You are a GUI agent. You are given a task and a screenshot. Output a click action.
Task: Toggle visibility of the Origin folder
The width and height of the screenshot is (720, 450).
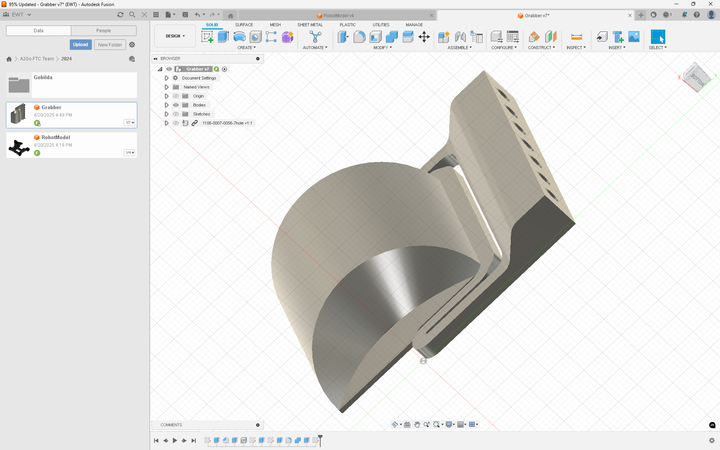(x=176, y=96)
